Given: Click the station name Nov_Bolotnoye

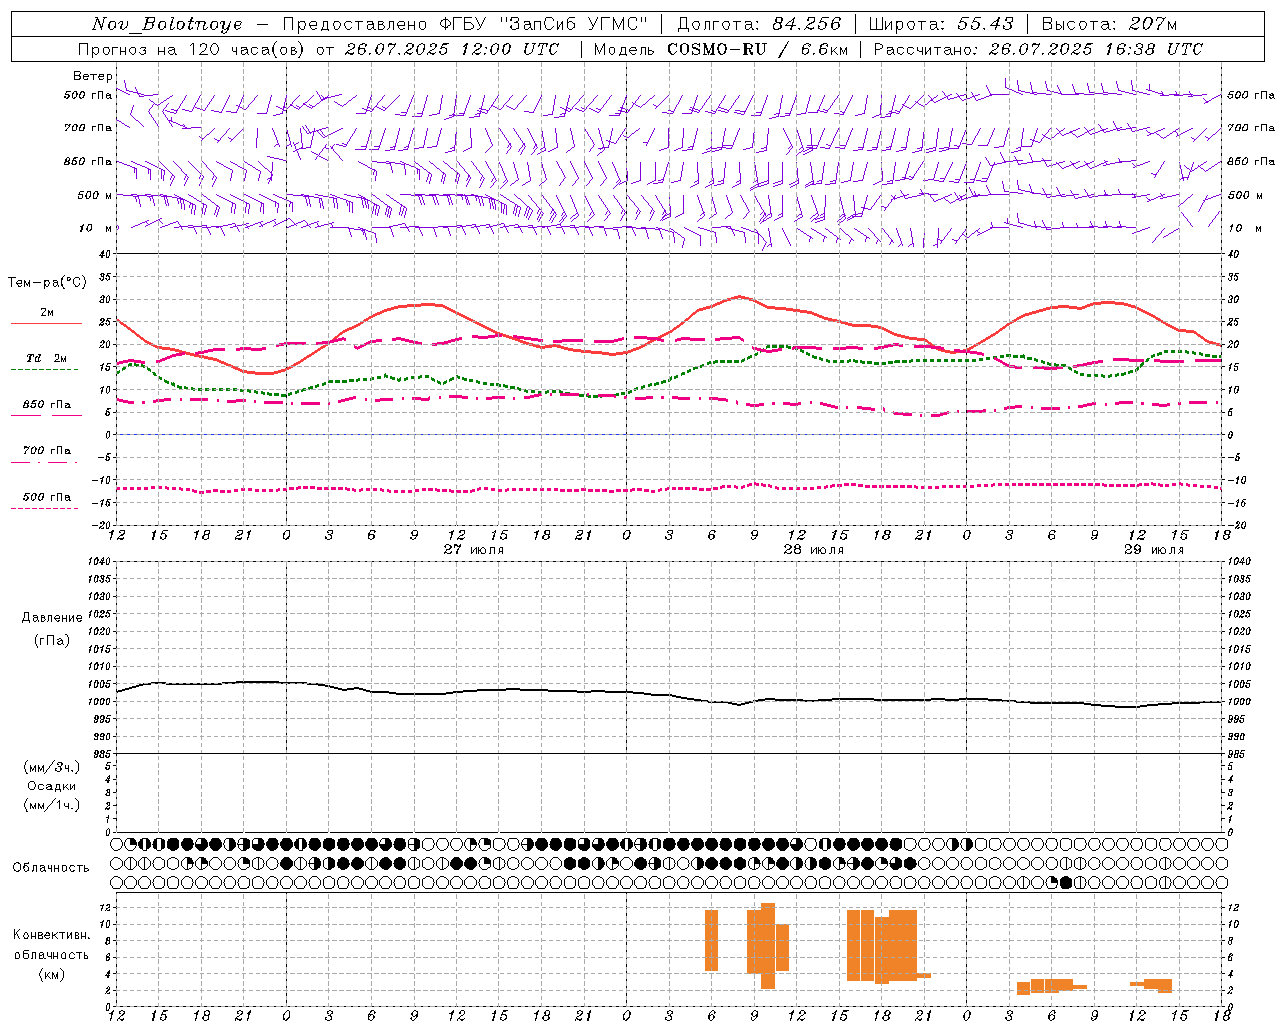Looking at the screenshot, I should [x=166, y=24].
